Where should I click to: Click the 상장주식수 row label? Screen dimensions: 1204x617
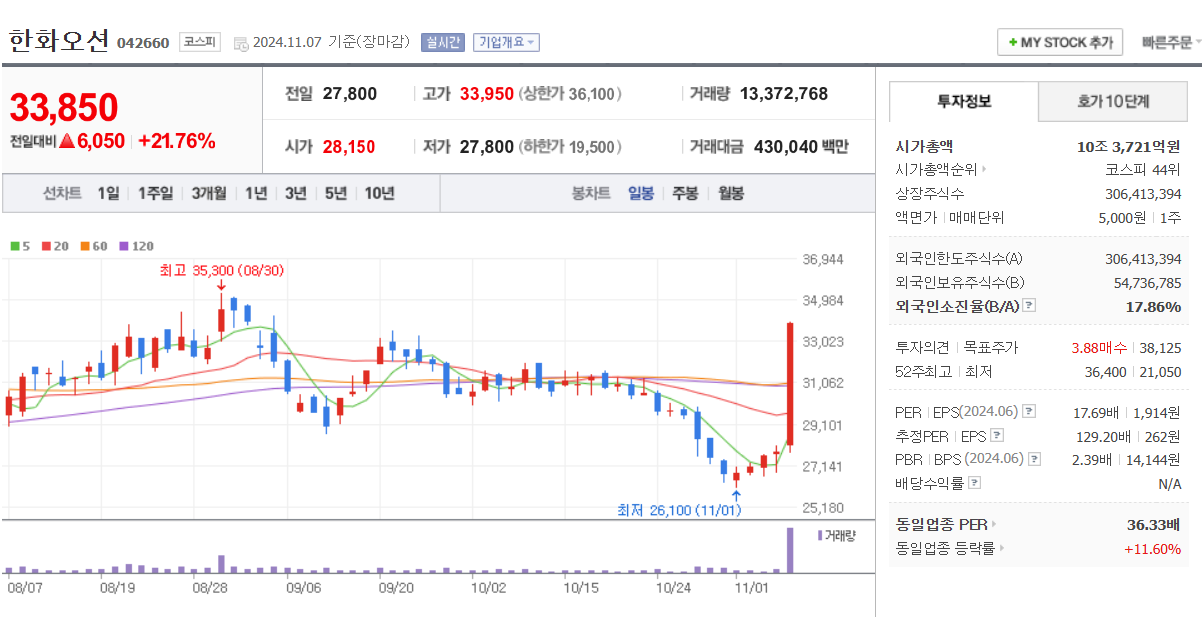tap(930, 194)
